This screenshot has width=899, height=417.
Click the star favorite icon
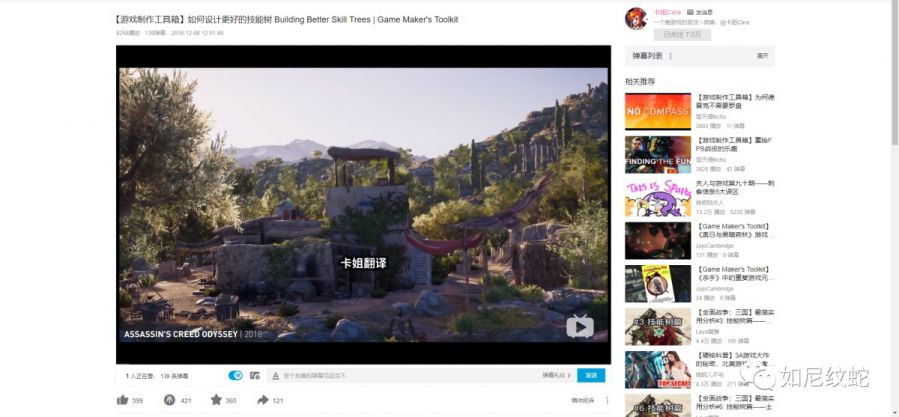(216, 400)
